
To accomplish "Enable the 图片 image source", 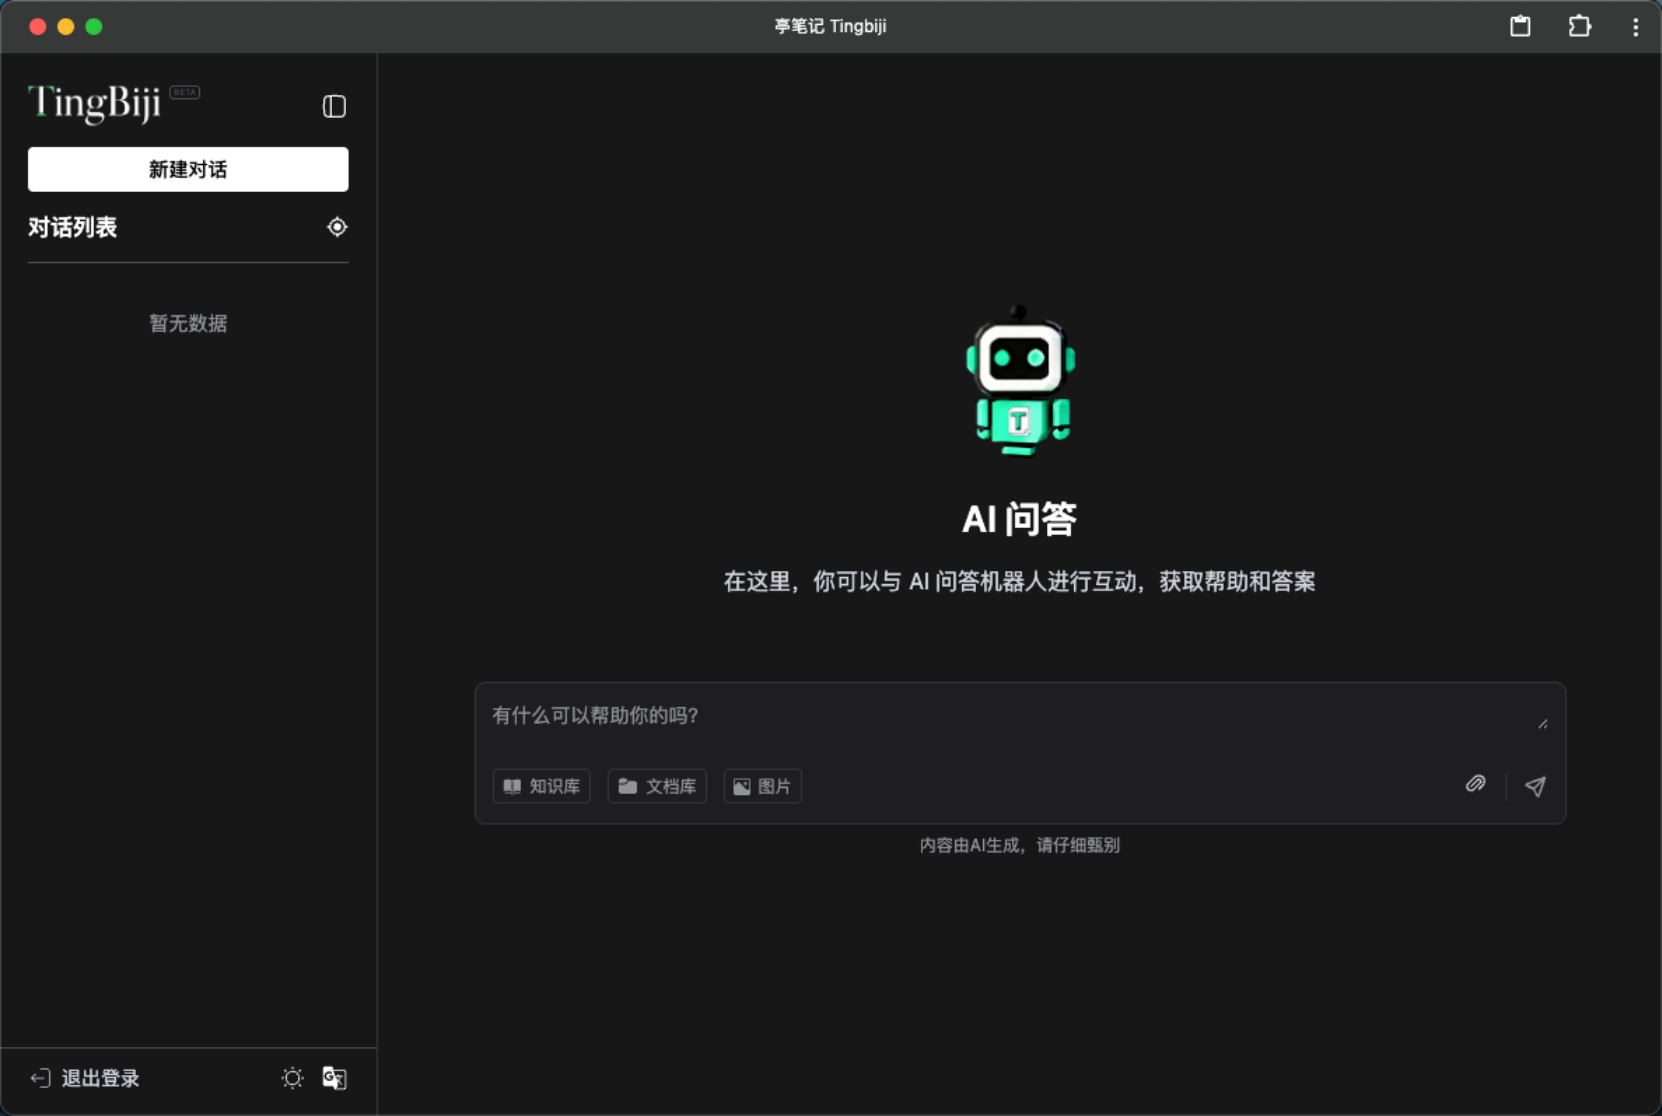I will coord(762,786).
